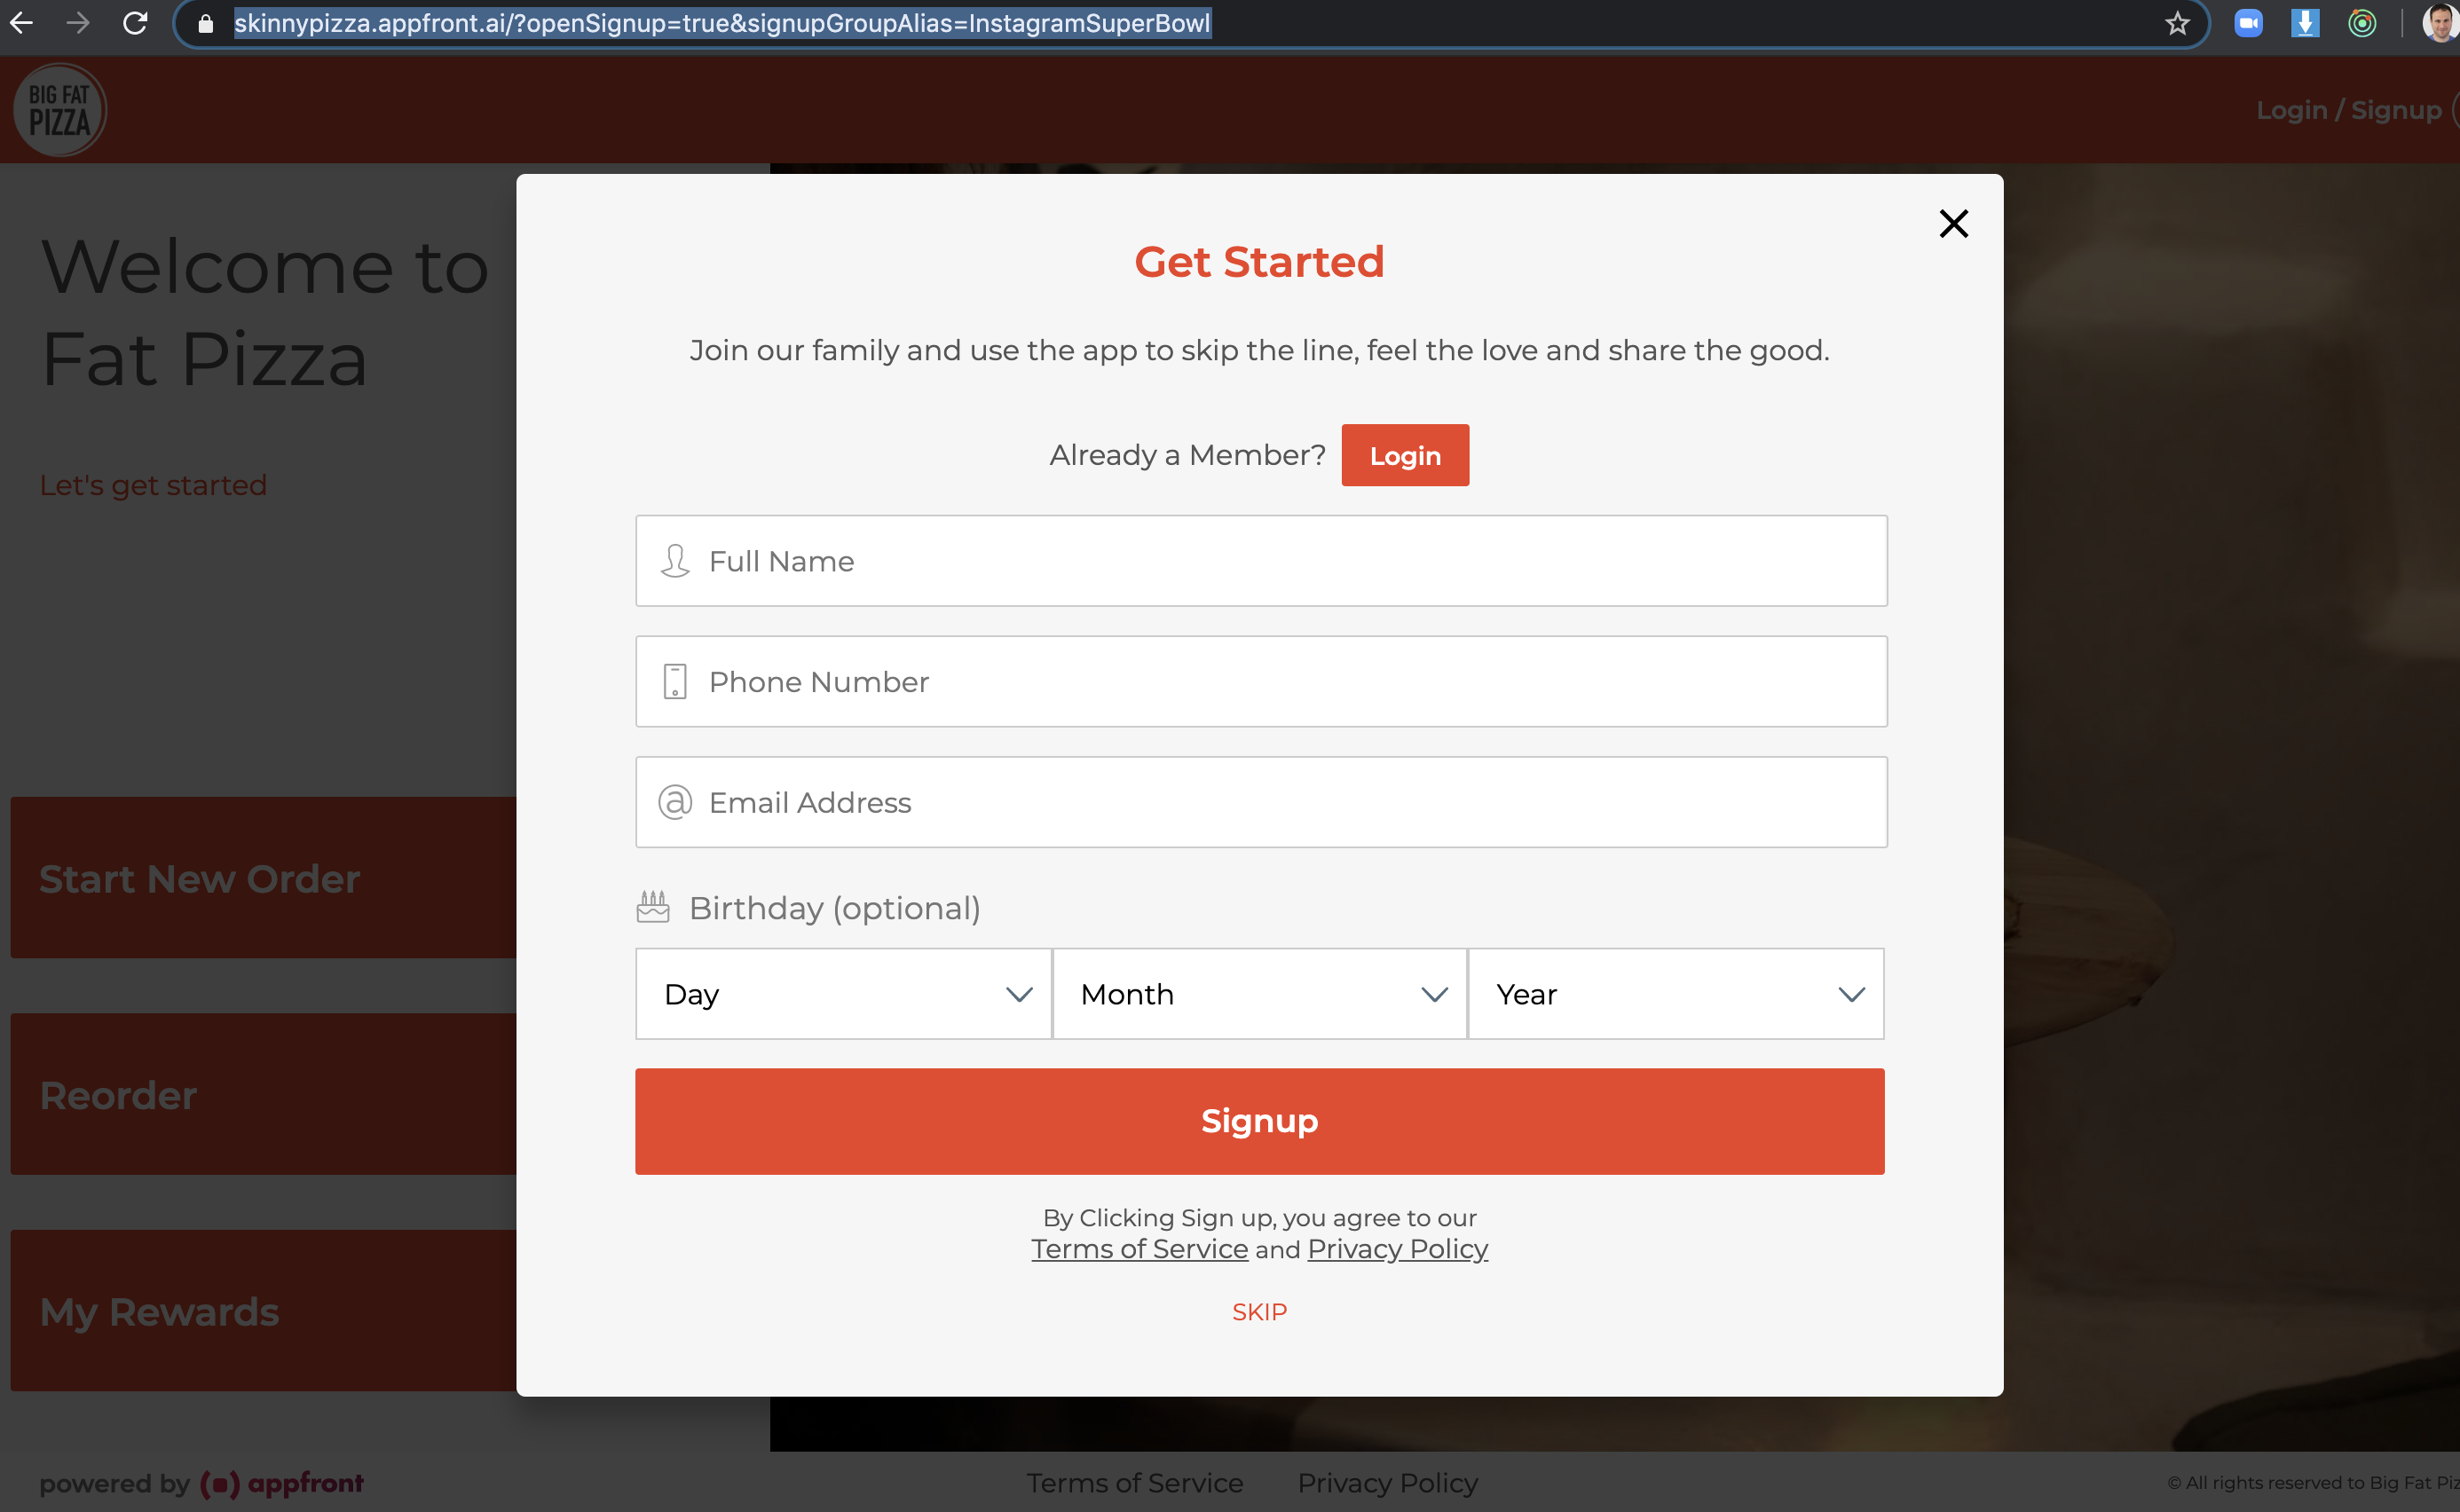Click the Signup button
The image size is (2460, 1512).
(1260, 1121)
